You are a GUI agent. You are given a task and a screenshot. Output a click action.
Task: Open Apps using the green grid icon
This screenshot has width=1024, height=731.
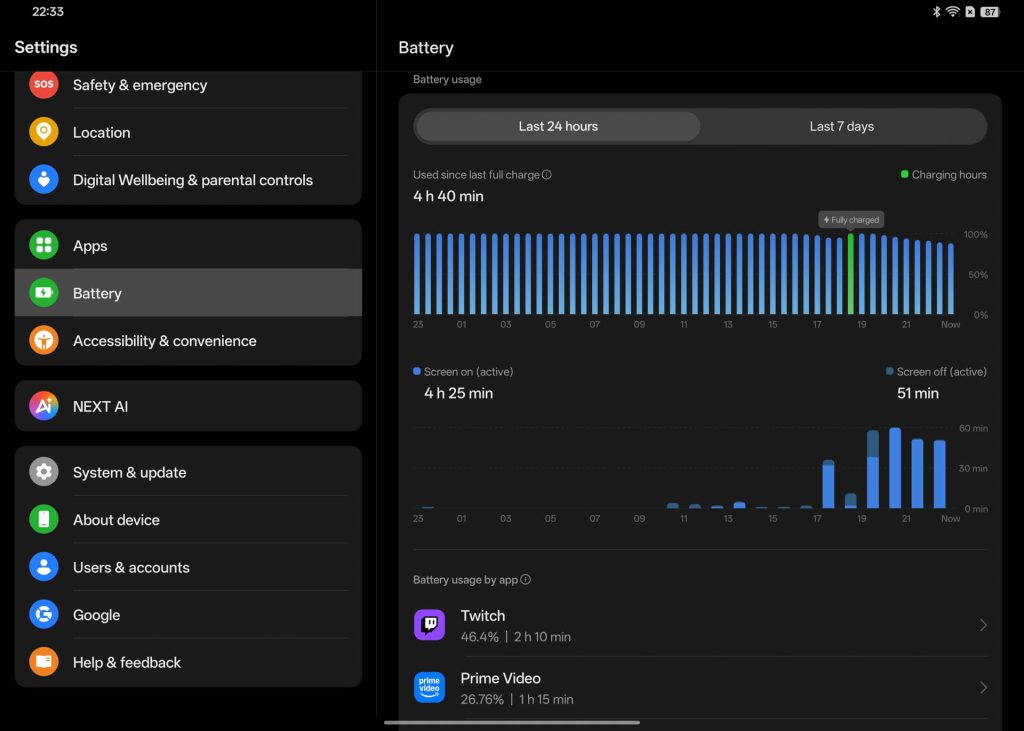coord(43,246)
